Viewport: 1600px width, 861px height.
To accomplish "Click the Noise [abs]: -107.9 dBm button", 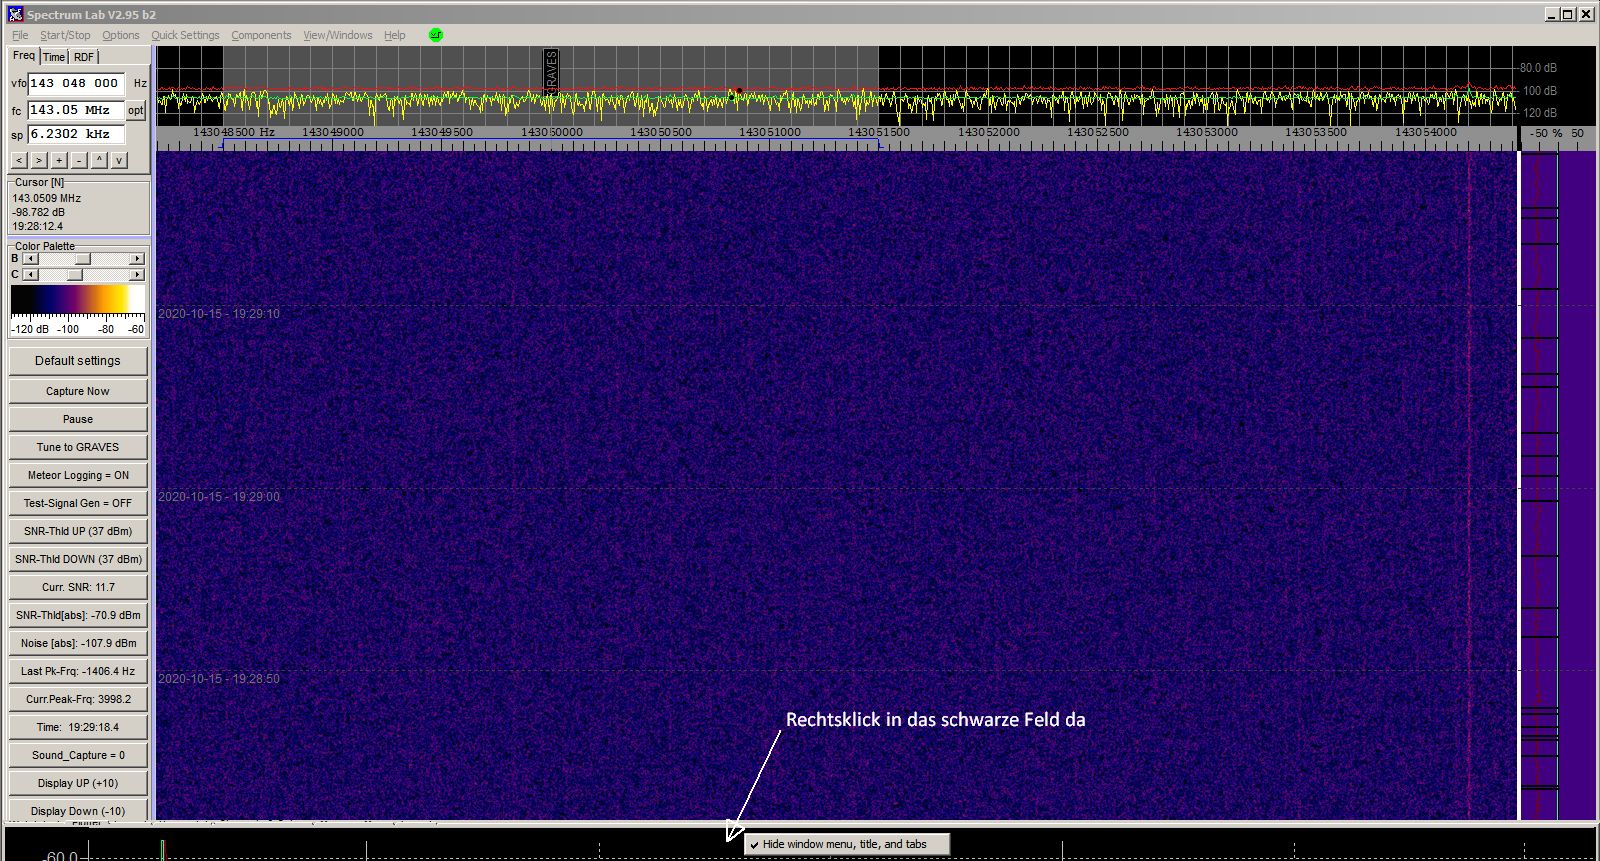I will pyautogui.click(x=78, y=643).
